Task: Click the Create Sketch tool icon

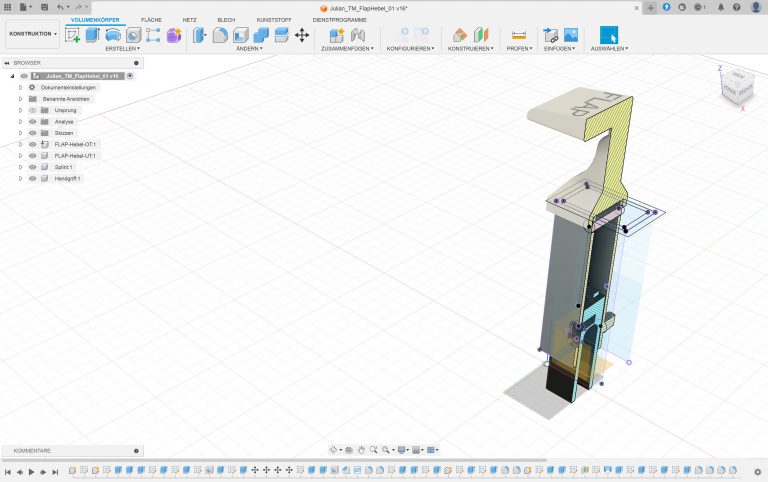Action: tap(72, 35)
